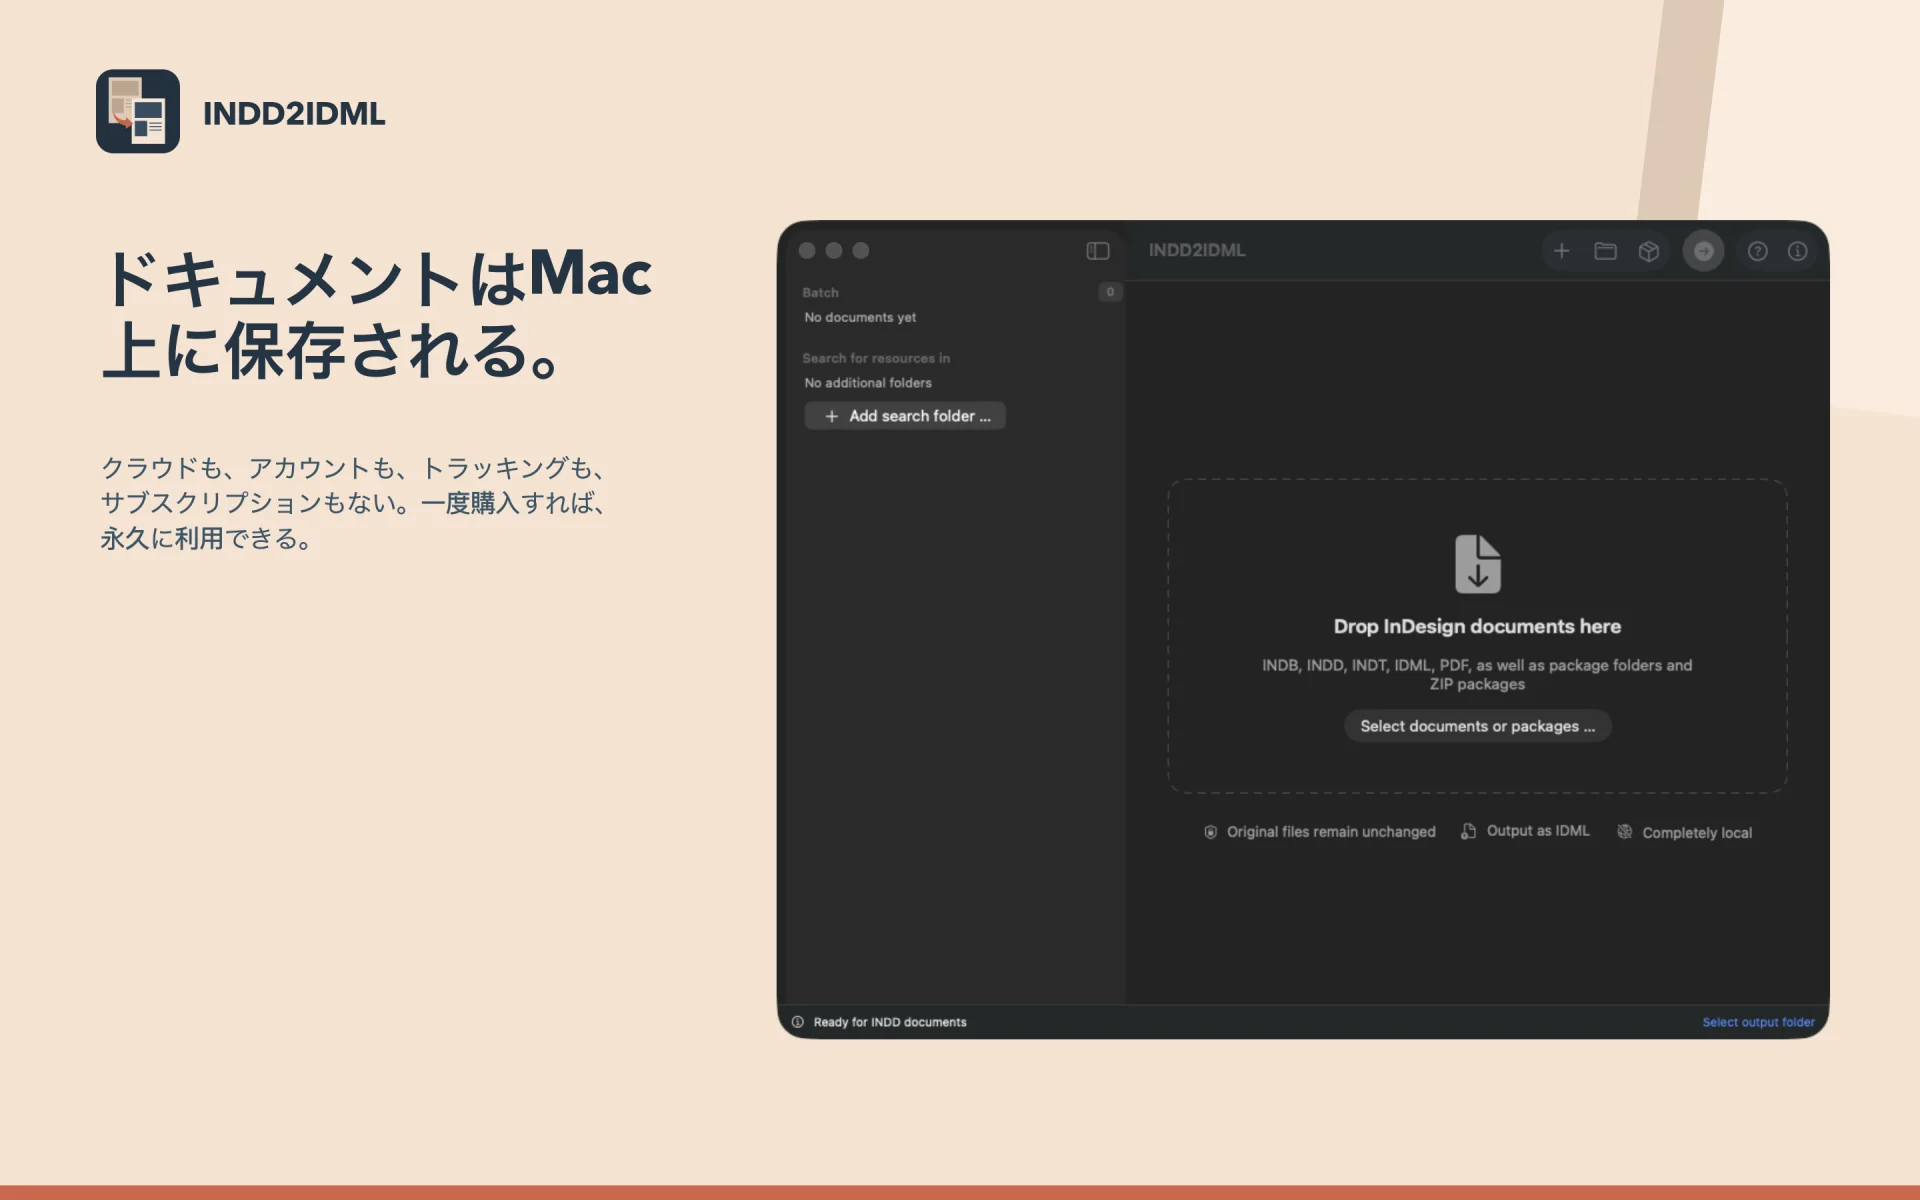Click the plus add-document toolbar icon
Viewport: 1920px width, 1200px height.
(1561, 251)
